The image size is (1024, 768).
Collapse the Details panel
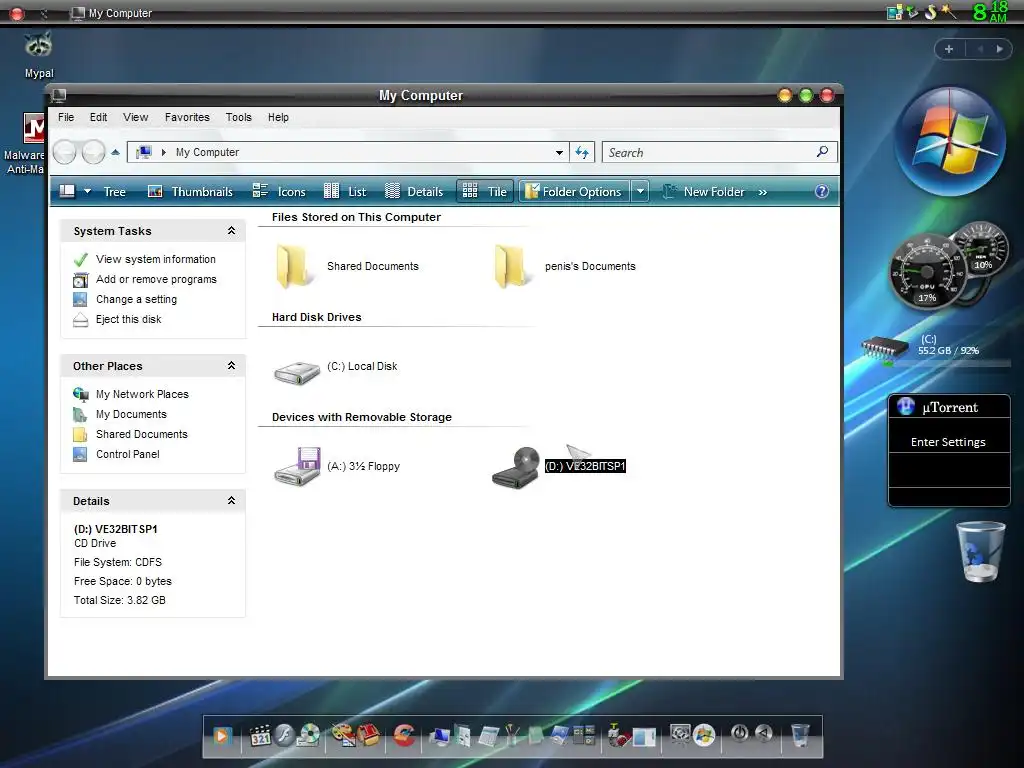point(231,501)
